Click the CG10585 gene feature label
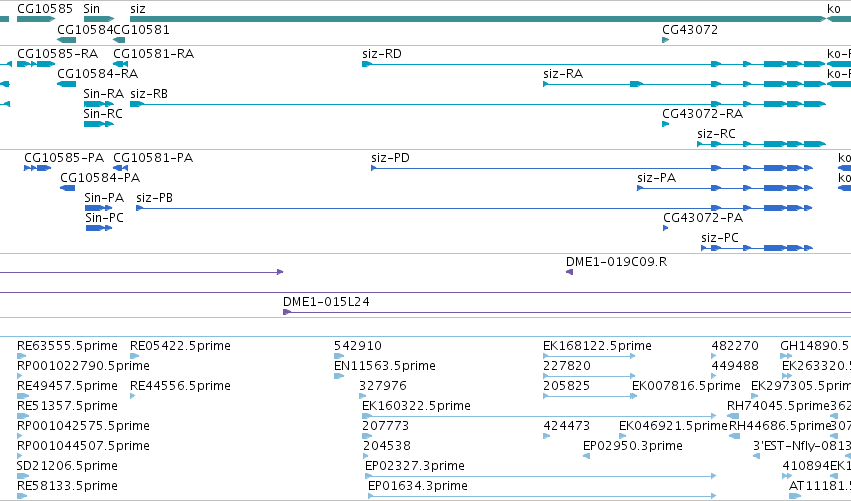 [45, 9]
